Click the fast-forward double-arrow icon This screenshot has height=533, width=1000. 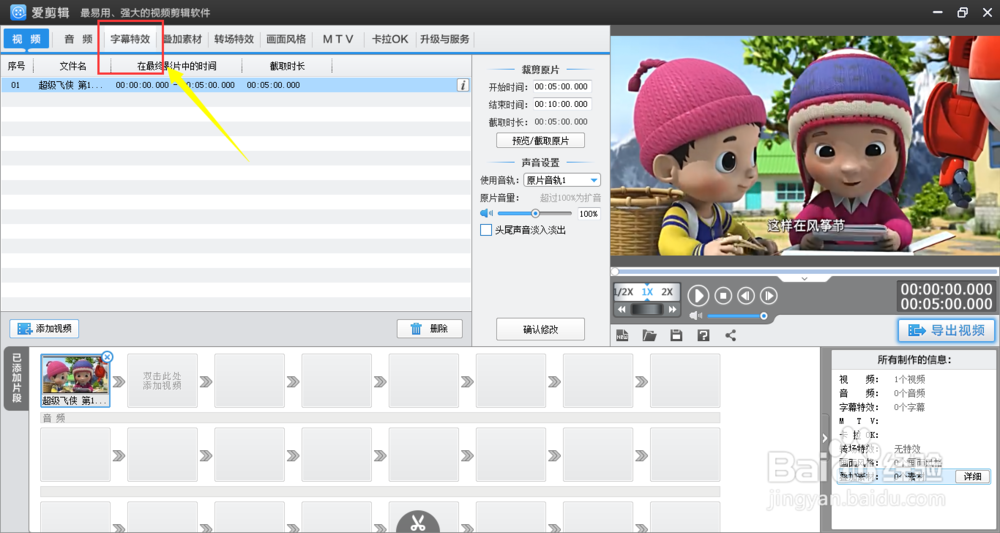coord(672,309)
